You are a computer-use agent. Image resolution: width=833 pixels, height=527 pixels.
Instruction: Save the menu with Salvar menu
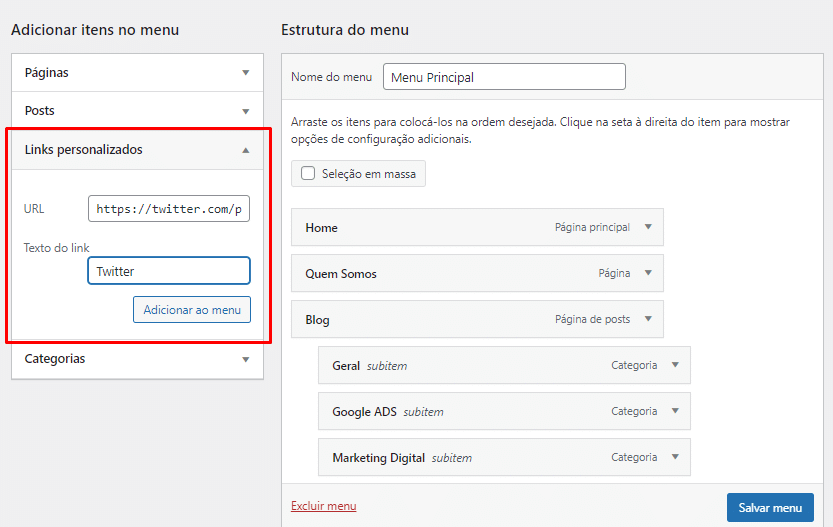pyautogui.click(x=770, y=508)
